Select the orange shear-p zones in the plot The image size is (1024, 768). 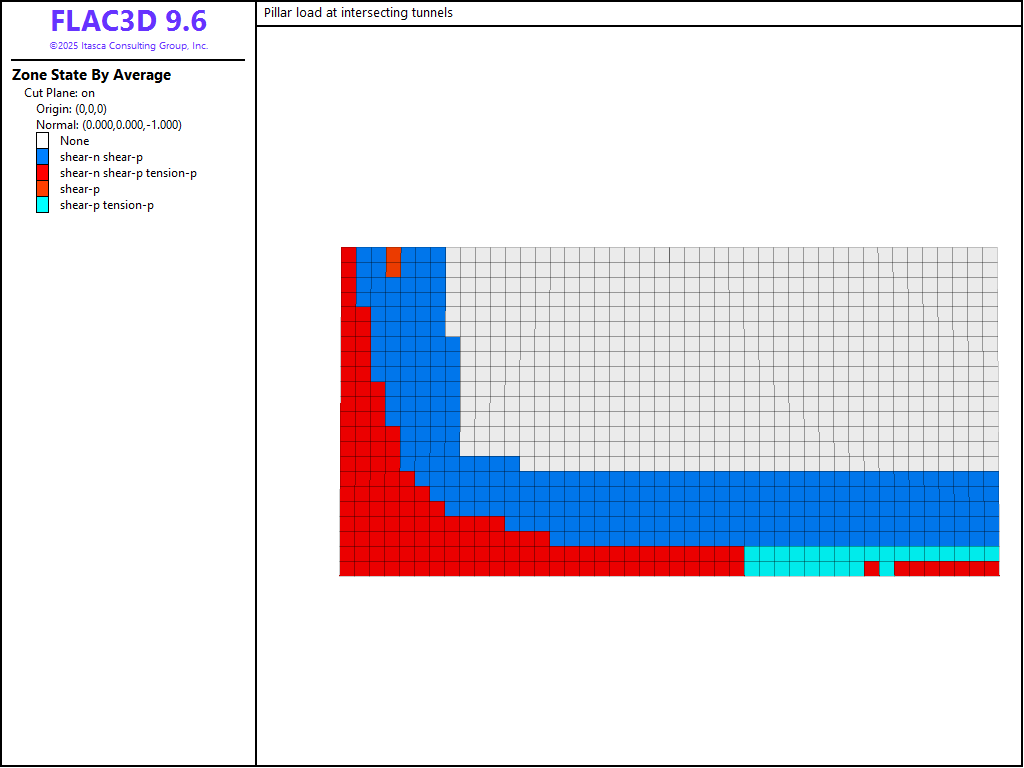[x=393, y=262]
